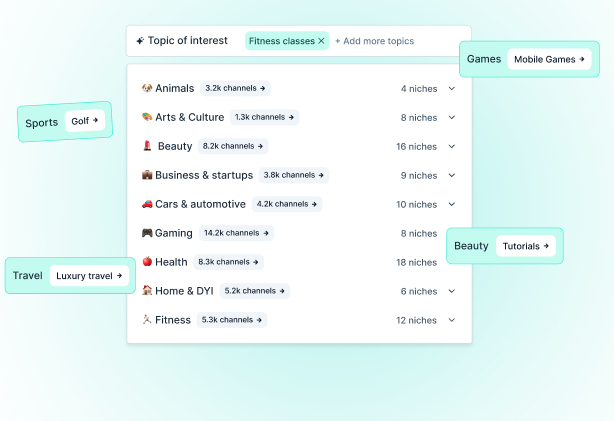Screen dimensions: 614x421
Task: Expand the Animals 4 niches row
Action: (x=452, y=88)
